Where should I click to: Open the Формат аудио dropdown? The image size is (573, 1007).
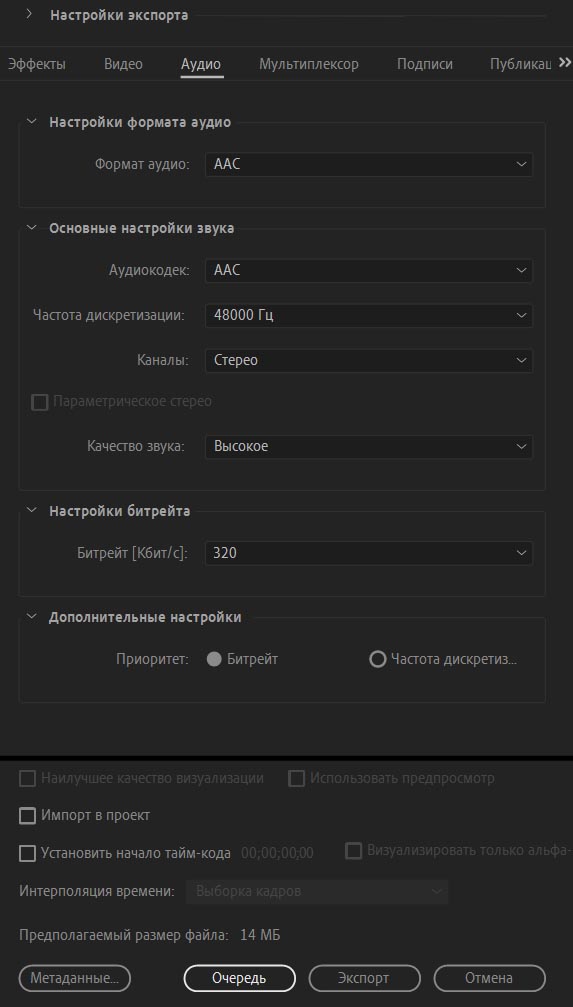click(x=369, y=164)
